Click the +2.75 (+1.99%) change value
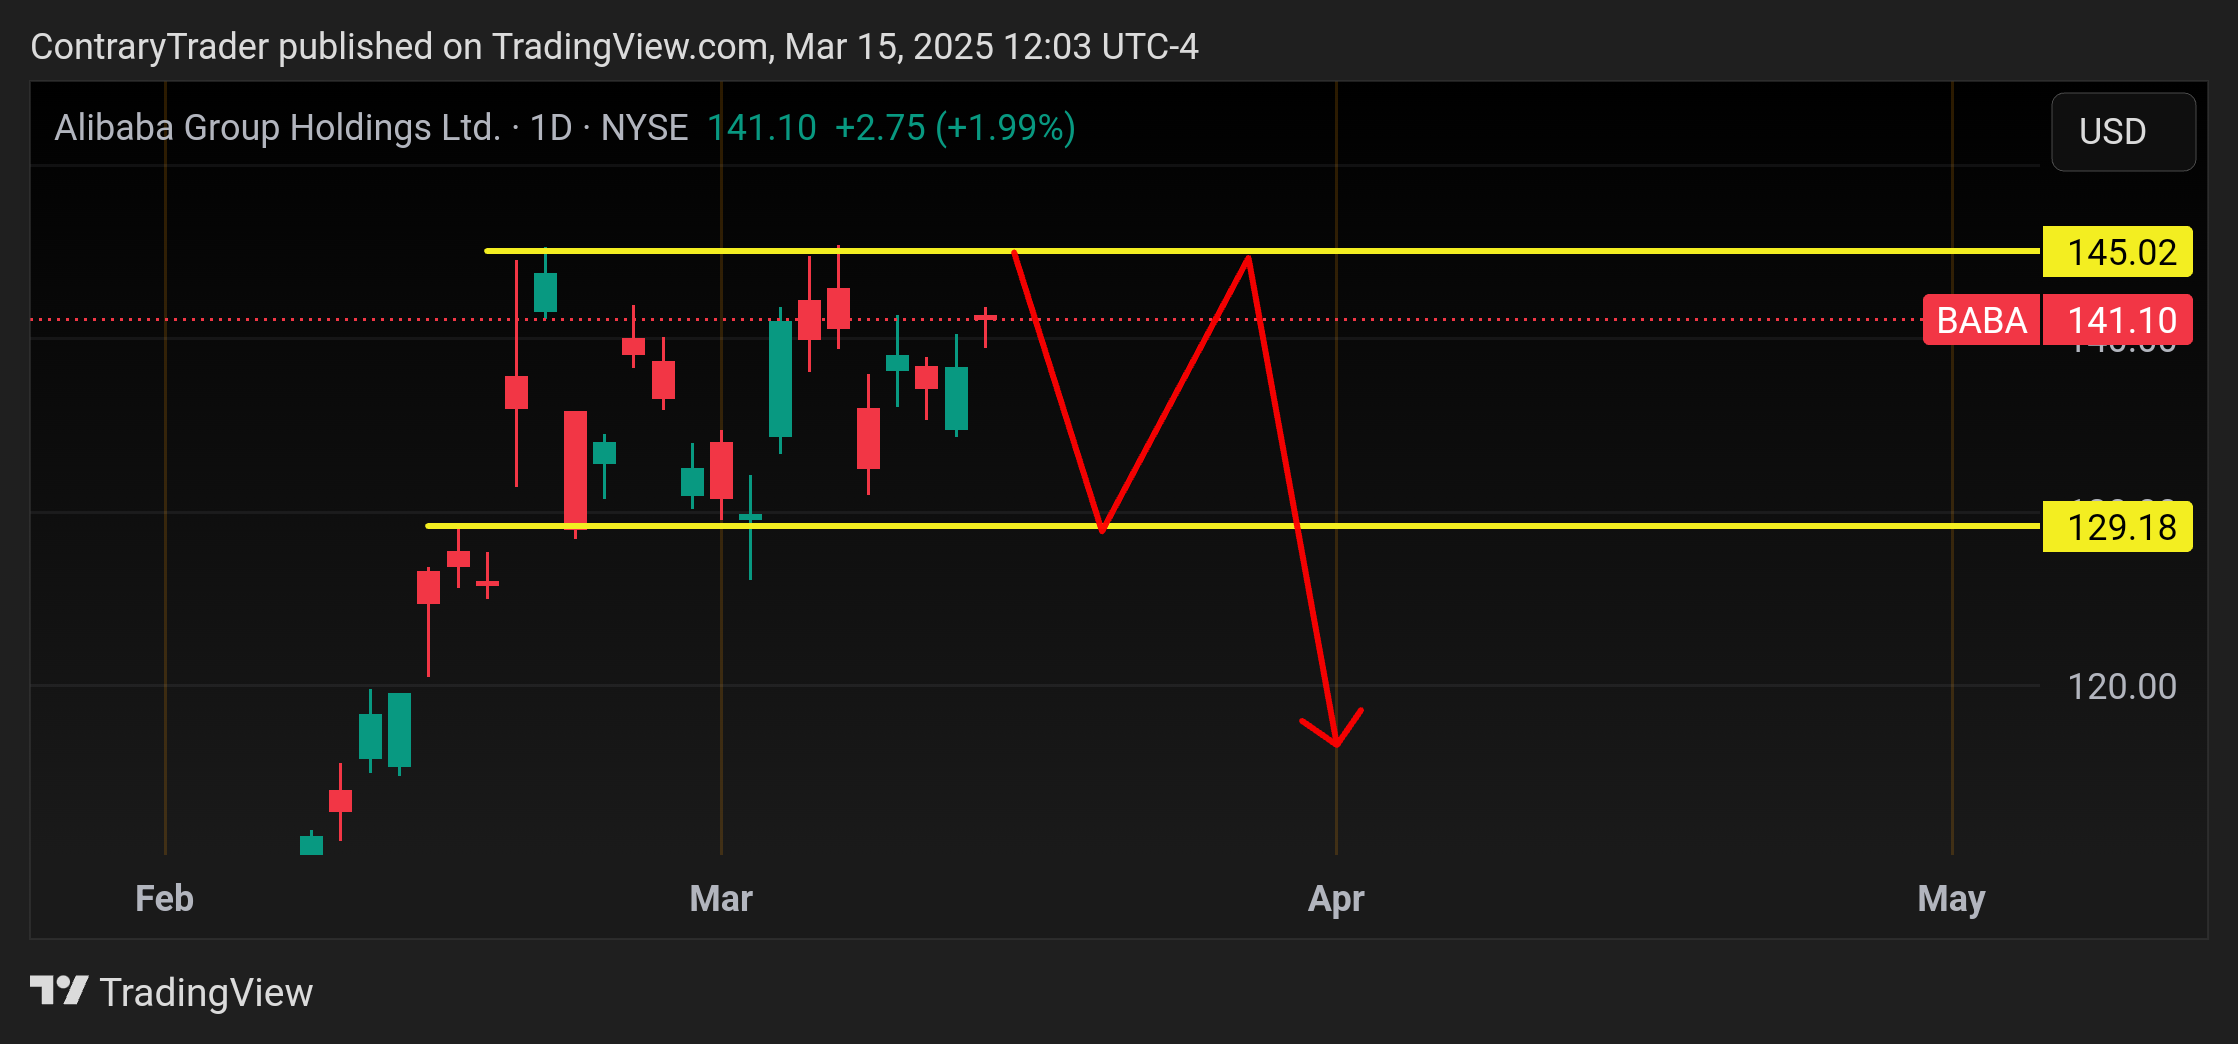 click(x=955, y=128)
